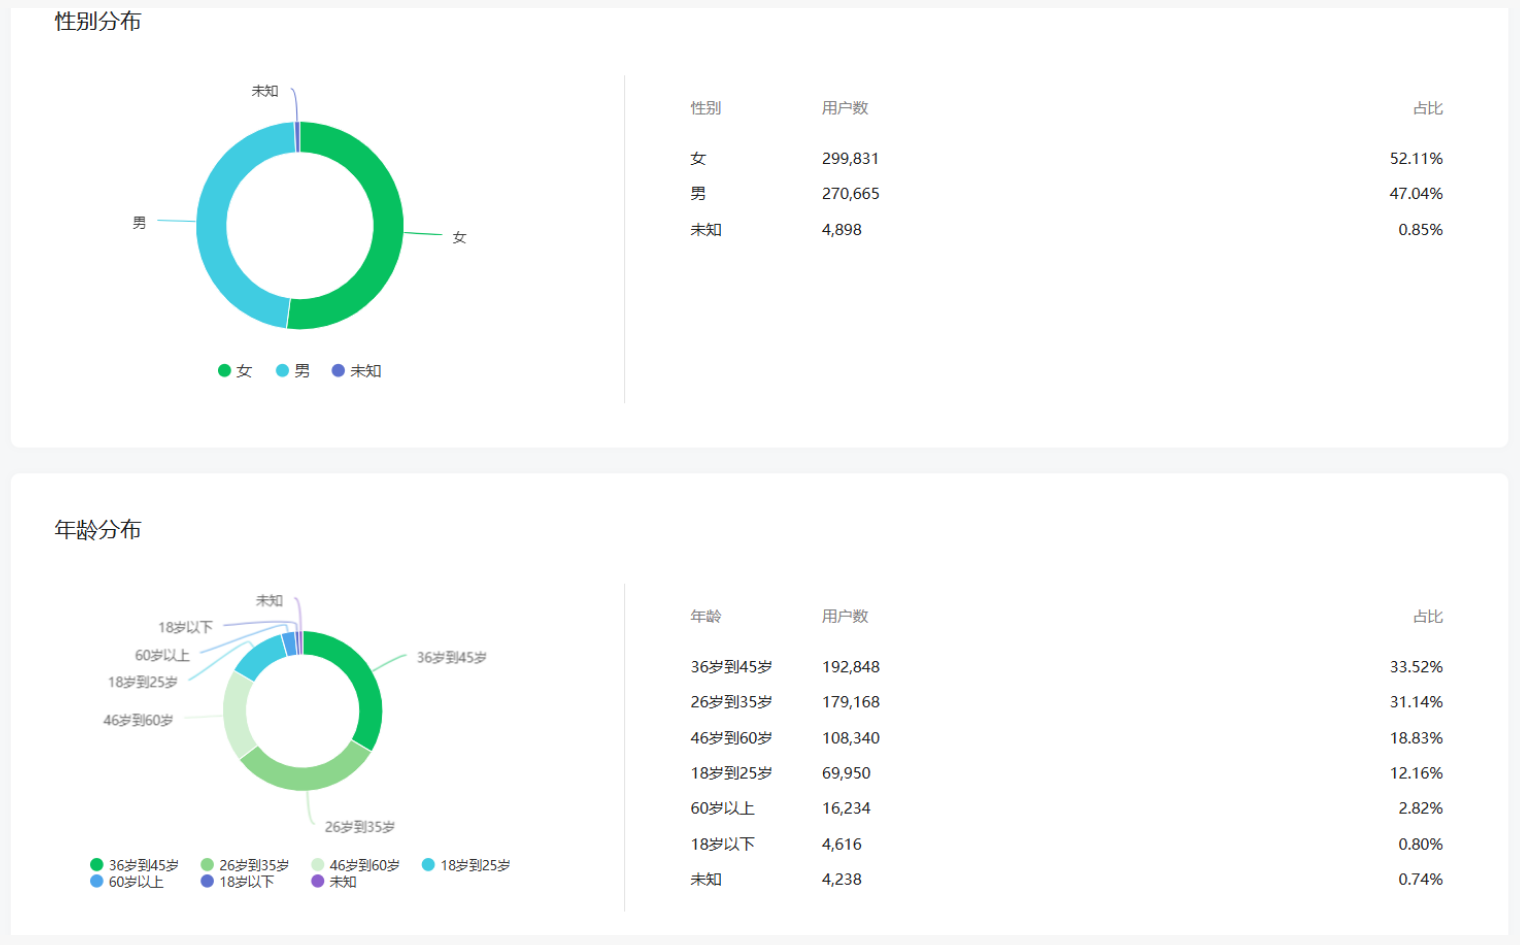Click the 占比 header in age table
Image resolution: width=1520 pixels, height=945 pixels.
pos(1427,617)
